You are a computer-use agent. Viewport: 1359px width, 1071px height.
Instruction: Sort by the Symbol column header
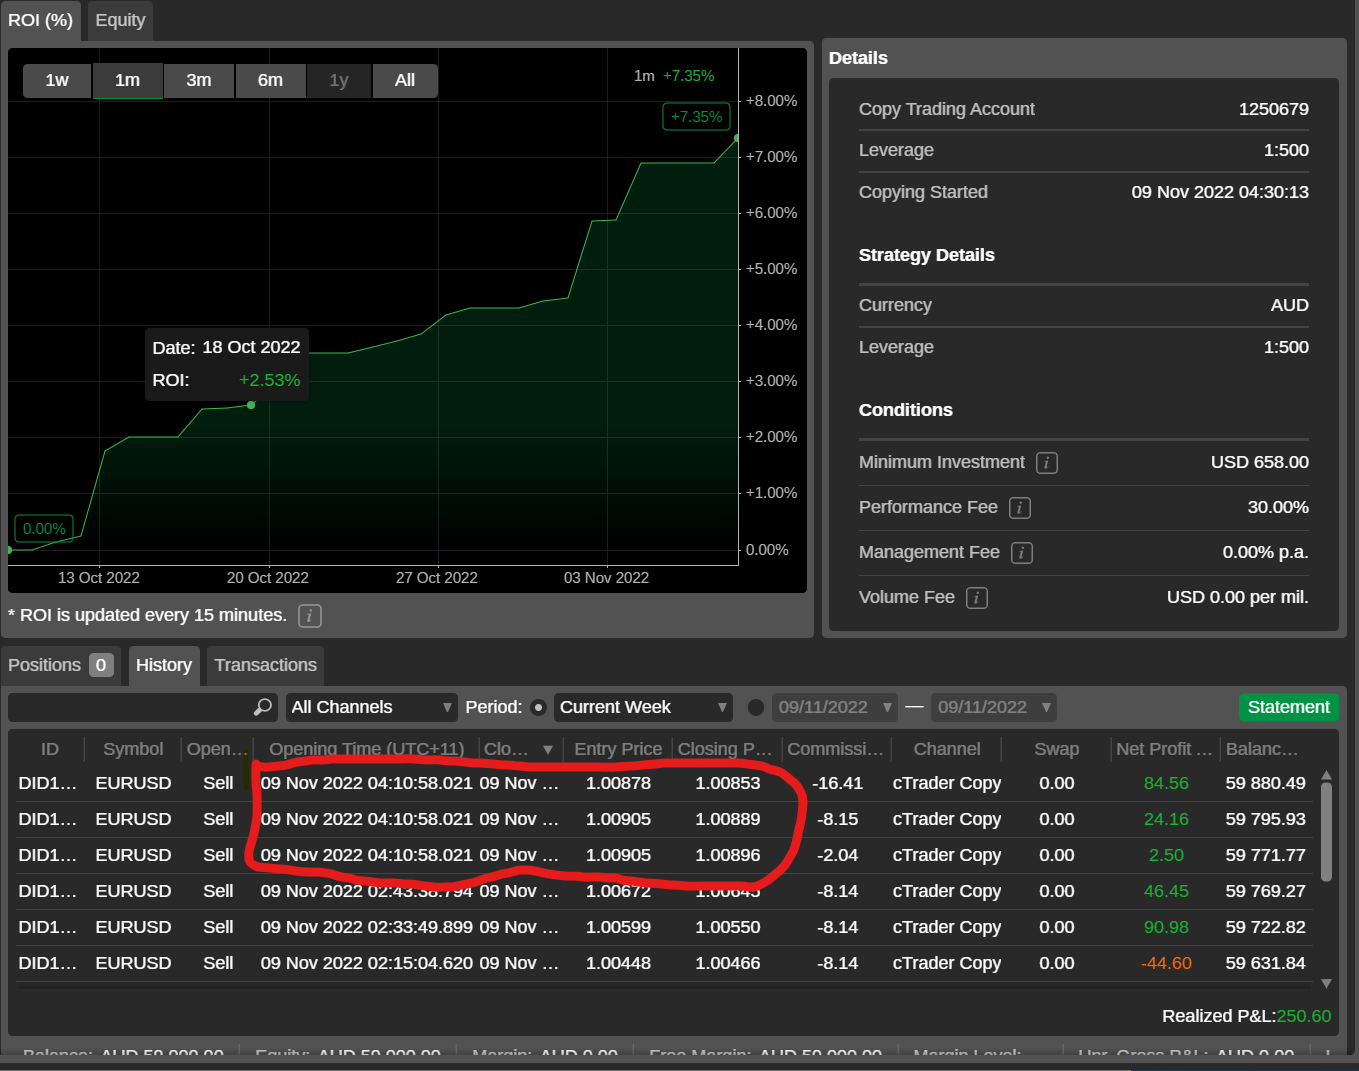(x=133, y=750)
